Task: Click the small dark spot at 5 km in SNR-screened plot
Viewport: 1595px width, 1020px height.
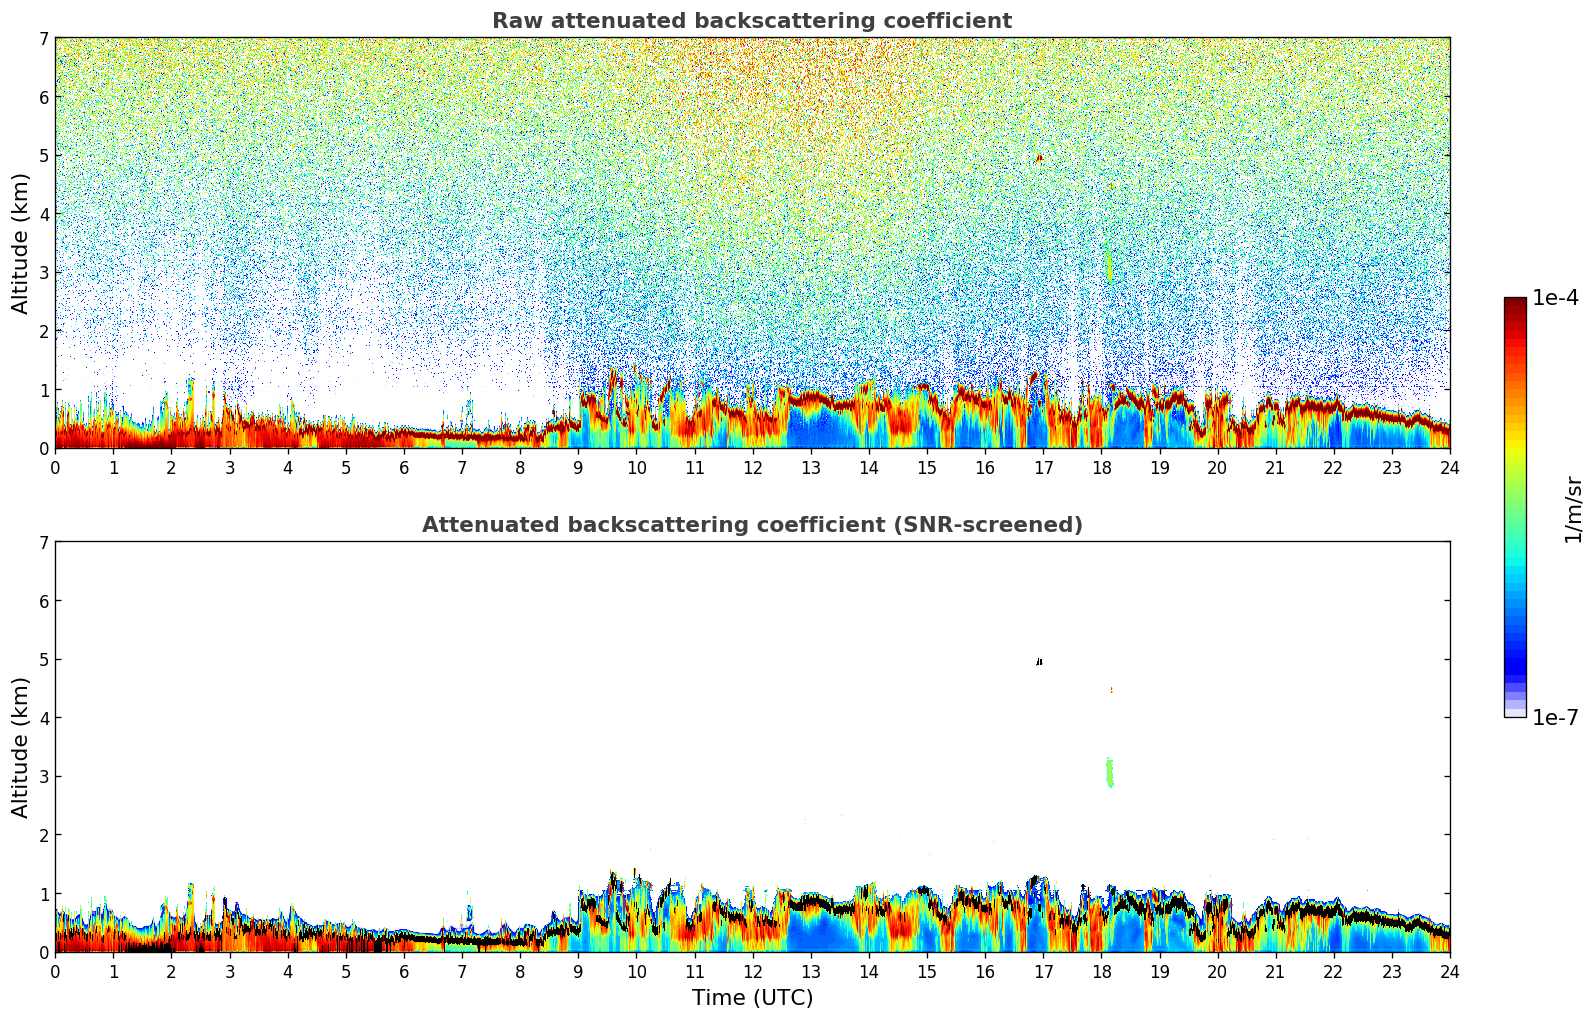Action: [1039, 661]
